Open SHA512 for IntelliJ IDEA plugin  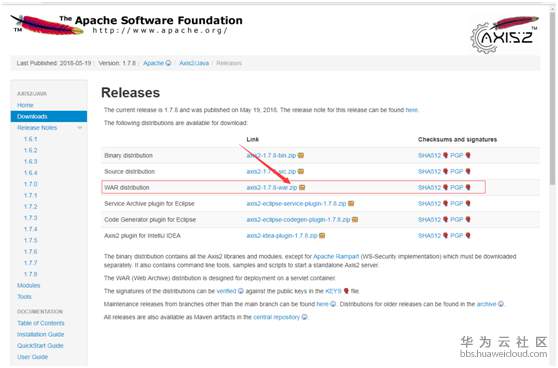(x=430, y=236)
